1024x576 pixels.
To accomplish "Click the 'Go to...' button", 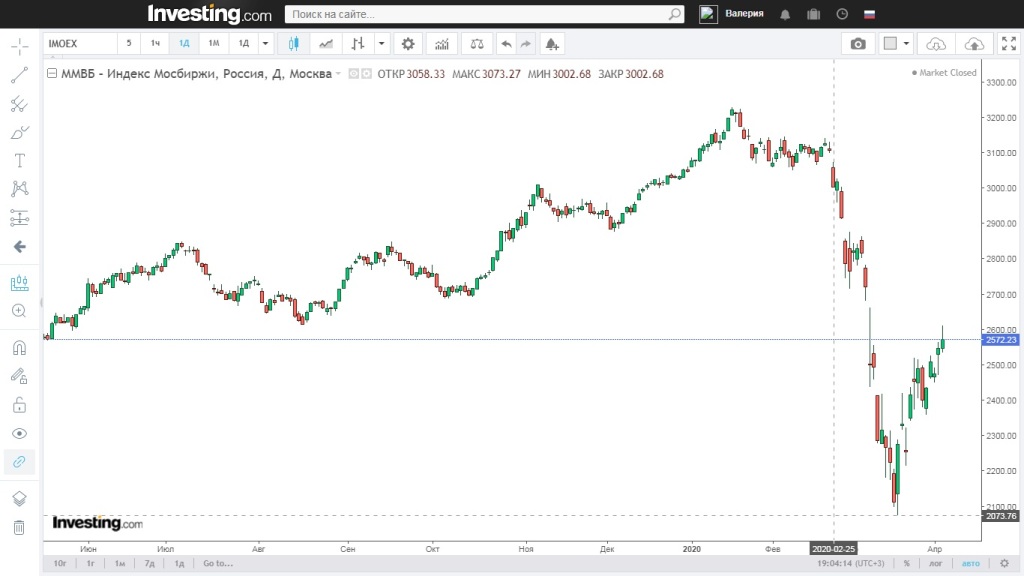I will (x=217, y=564).
